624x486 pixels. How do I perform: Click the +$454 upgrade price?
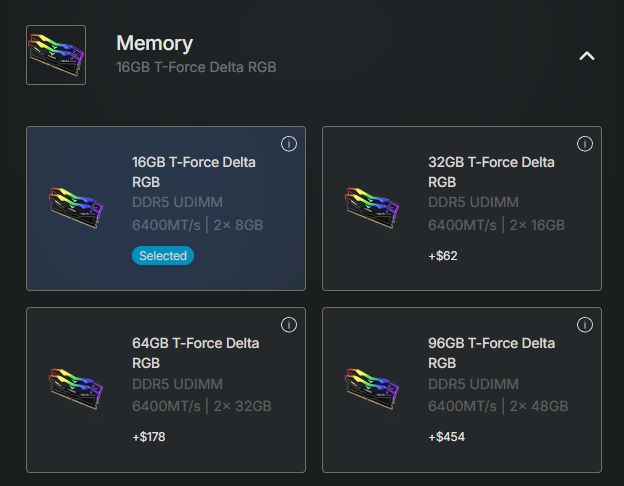[447, 437]
